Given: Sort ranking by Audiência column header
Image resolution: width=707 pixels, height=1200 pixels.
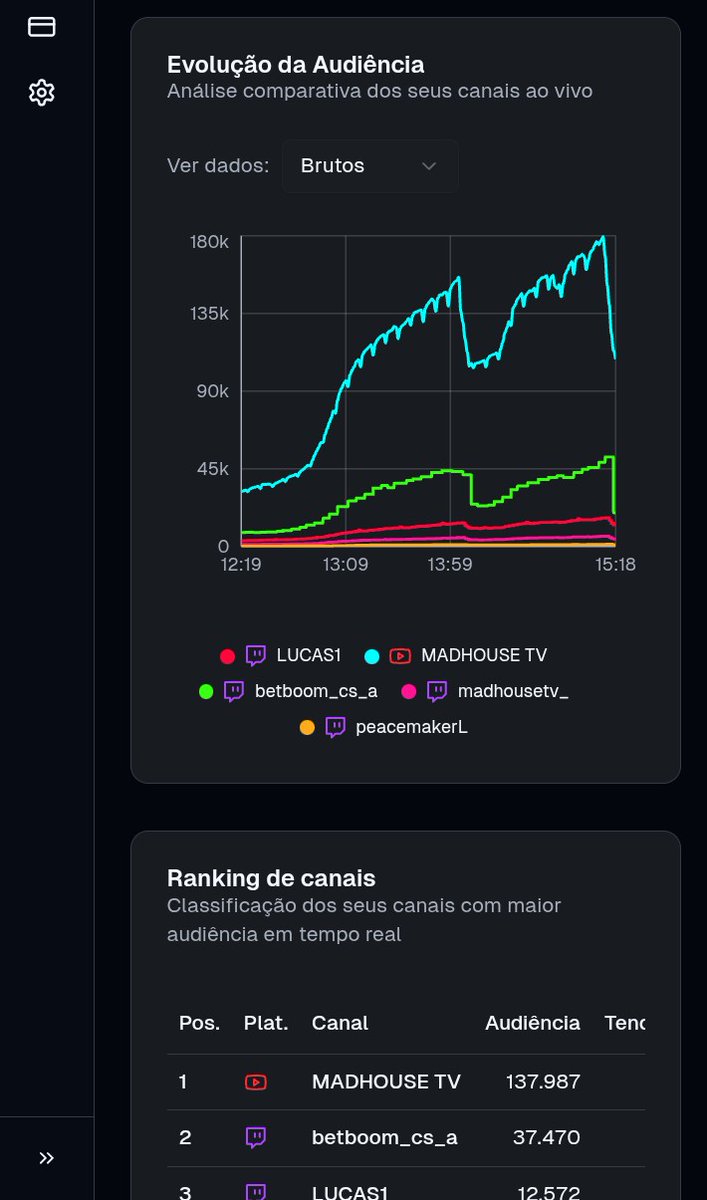Looking at the screenshot, I should tap(532, 1023).
